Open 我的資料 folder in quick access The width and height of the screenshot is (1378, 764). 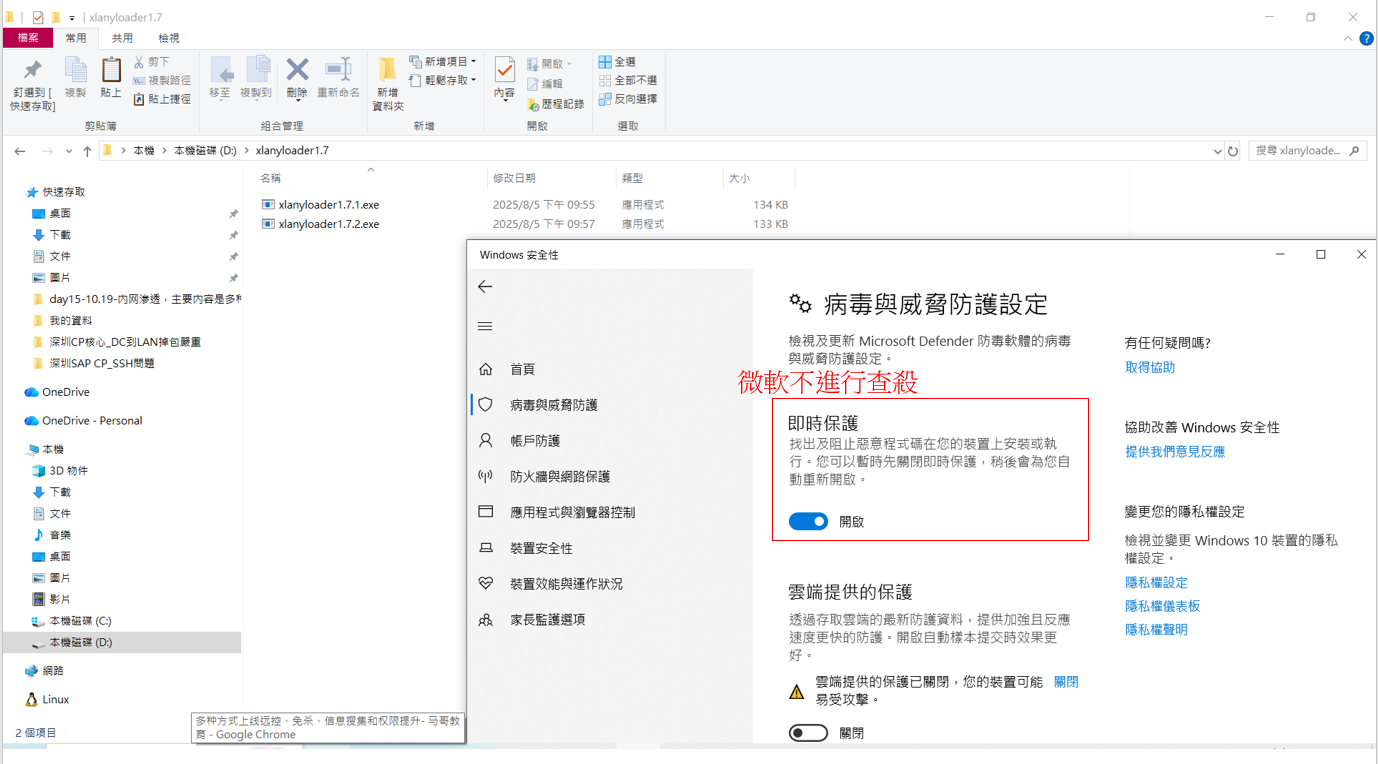(x=70, y=321)
